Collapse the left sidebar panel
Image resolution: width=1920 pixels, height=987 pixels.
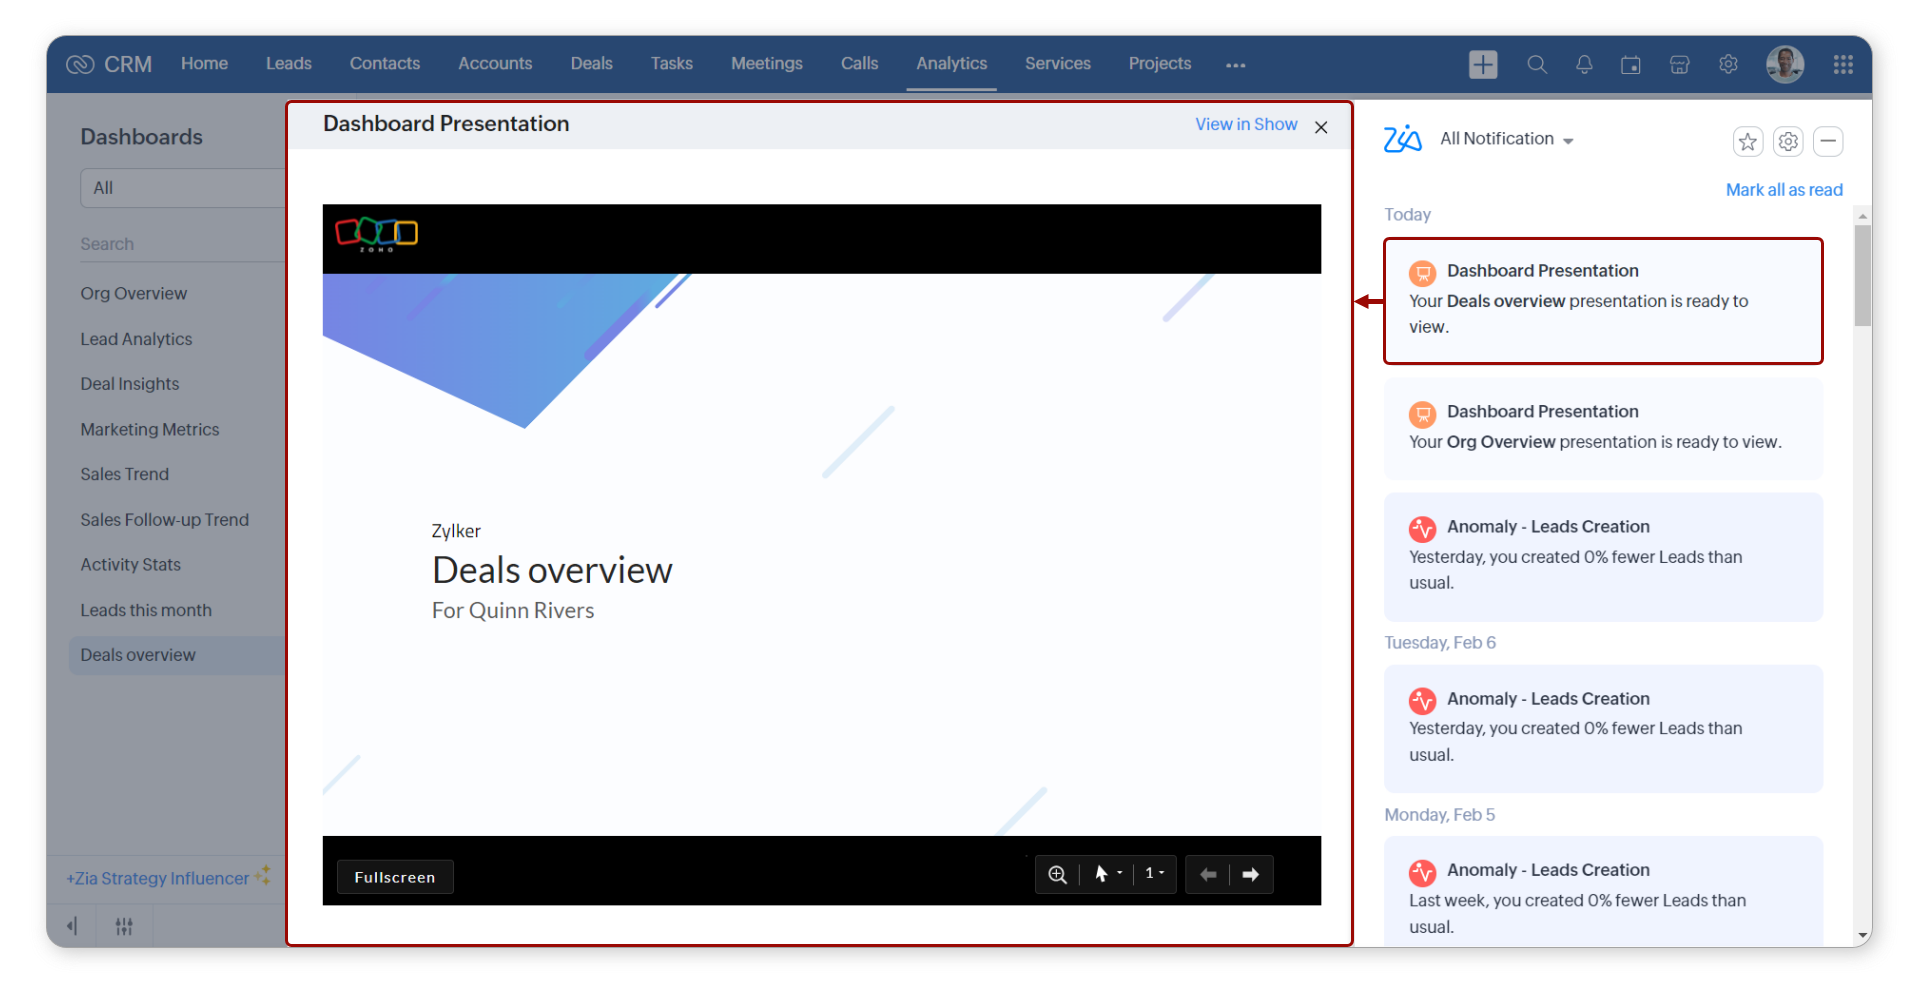tap(72, 926)
